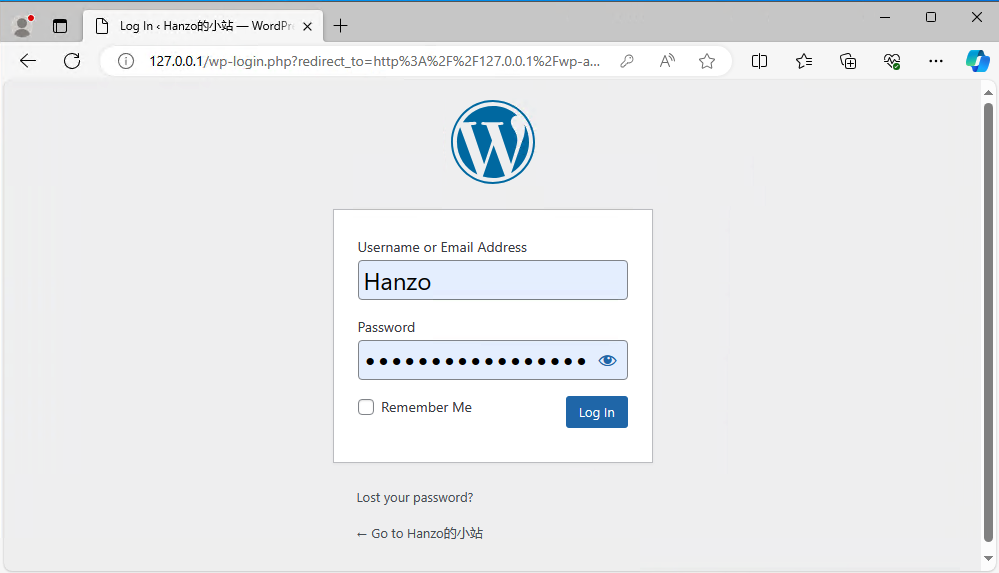Minimize the browser window

point(885,17)
